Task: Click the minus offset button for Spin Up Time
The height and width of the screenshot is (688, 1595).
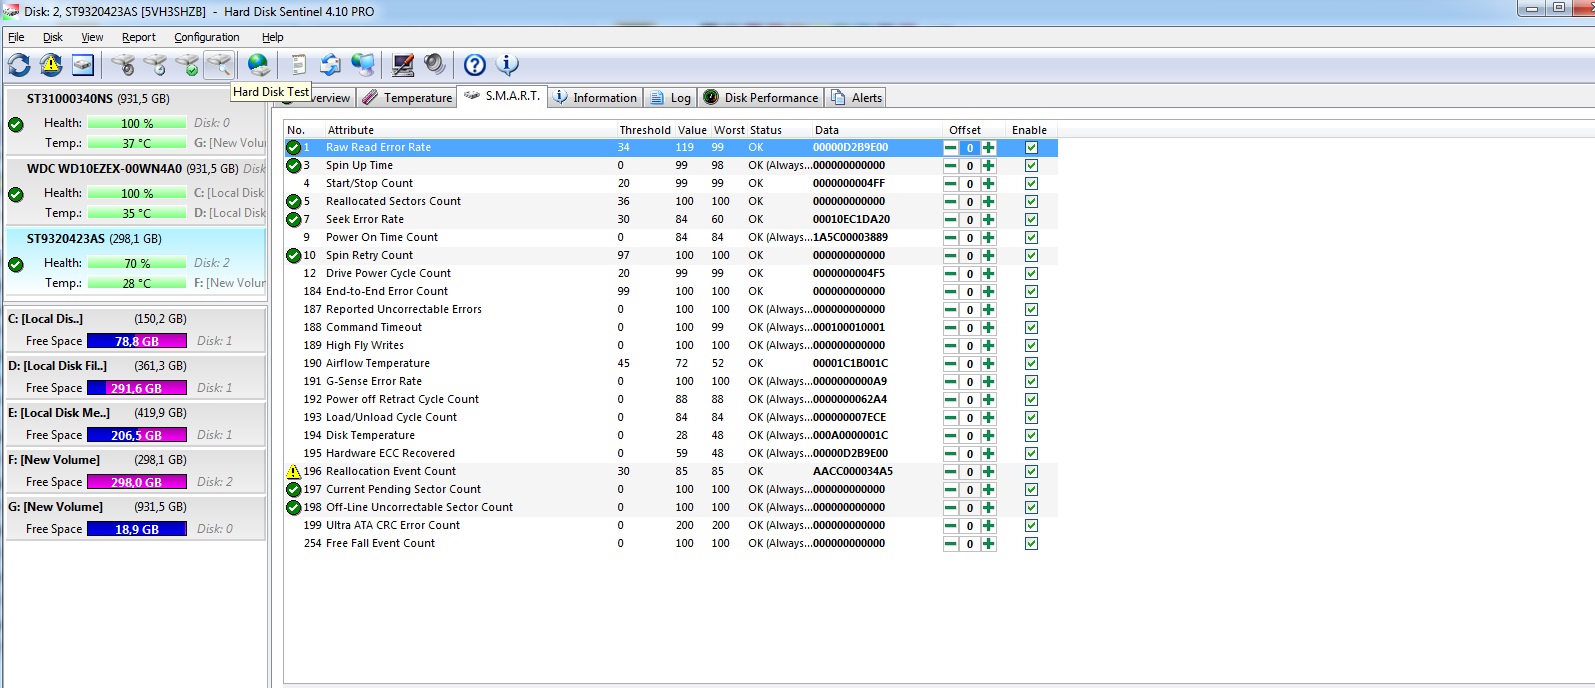Action: pyautogui.click(x=951, y=166)
